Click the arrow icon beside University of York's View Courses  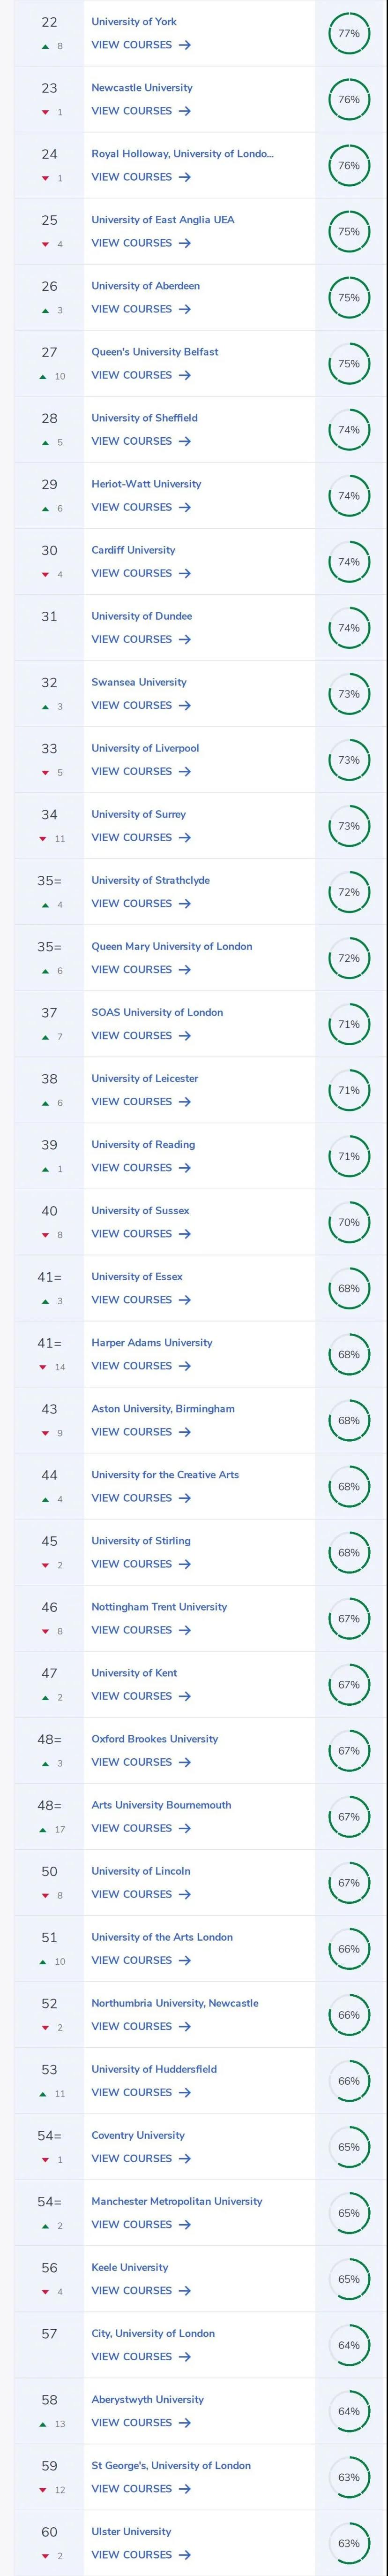tap(185, 45)
